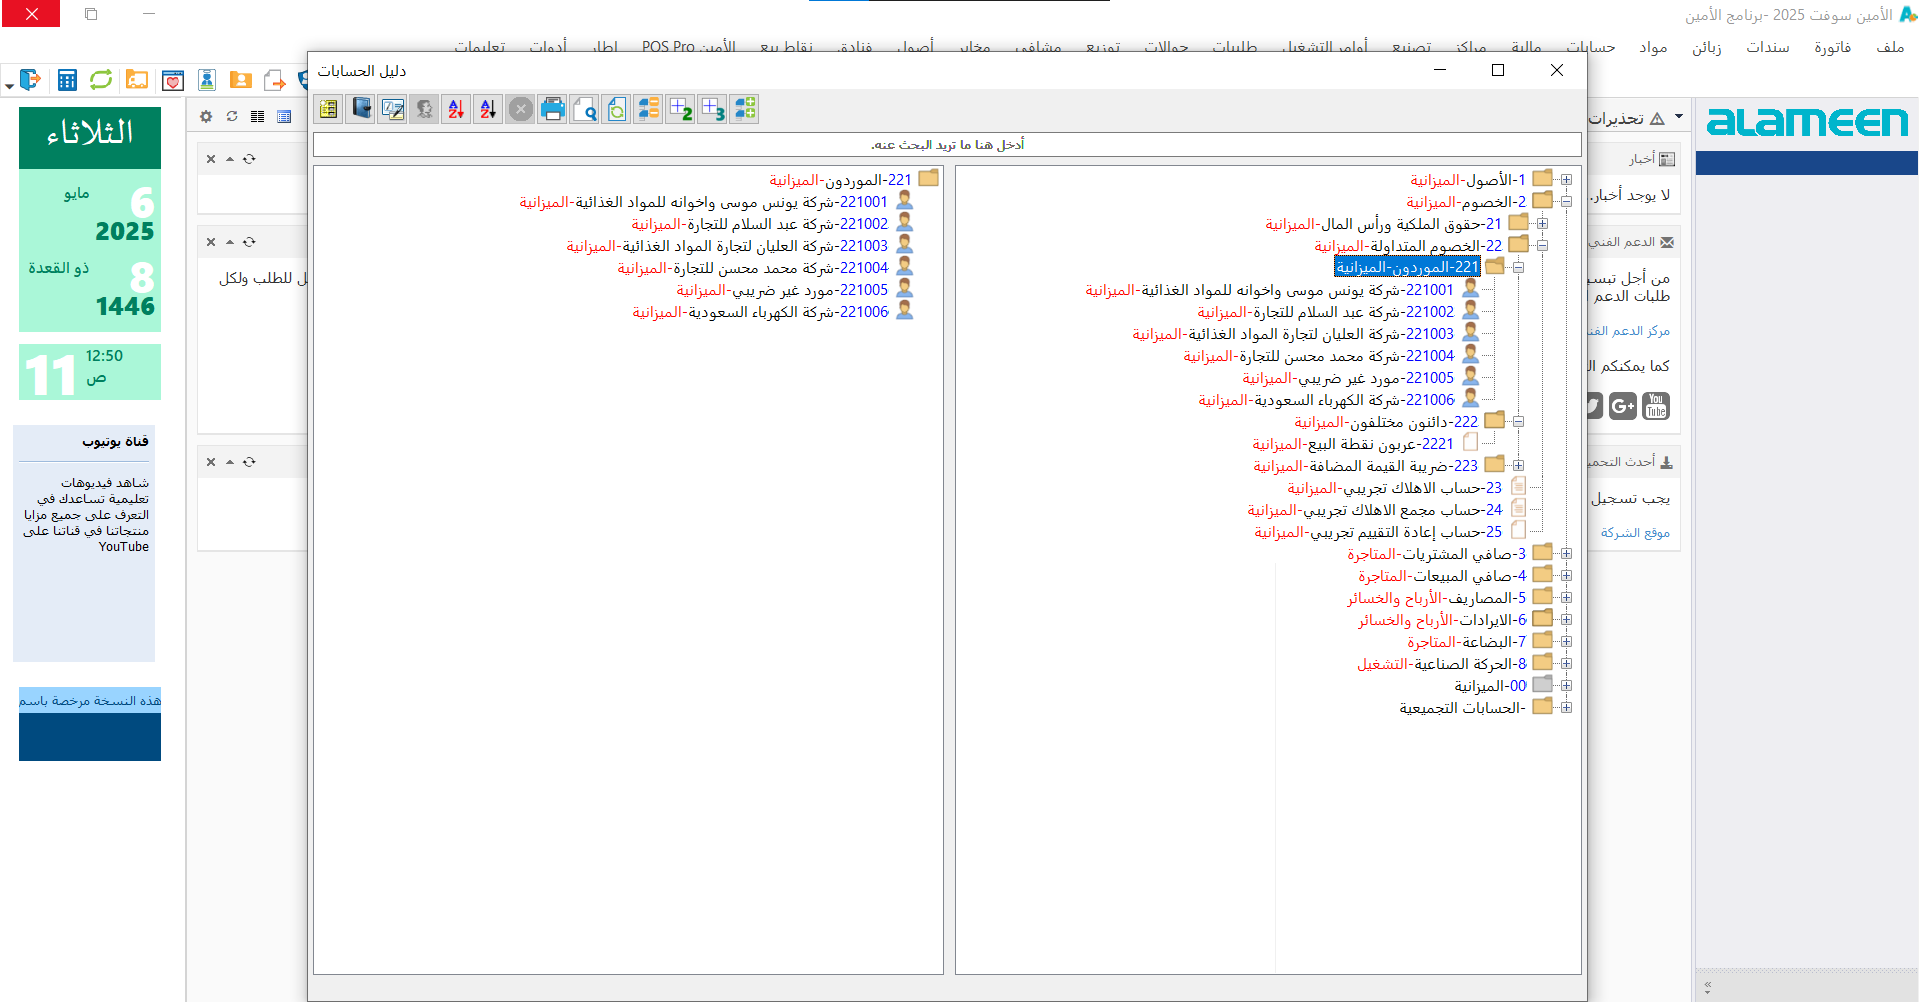The width and height of the screenshot is (1920, 1002).
Task: Click the account search input field
Action: 946,145
